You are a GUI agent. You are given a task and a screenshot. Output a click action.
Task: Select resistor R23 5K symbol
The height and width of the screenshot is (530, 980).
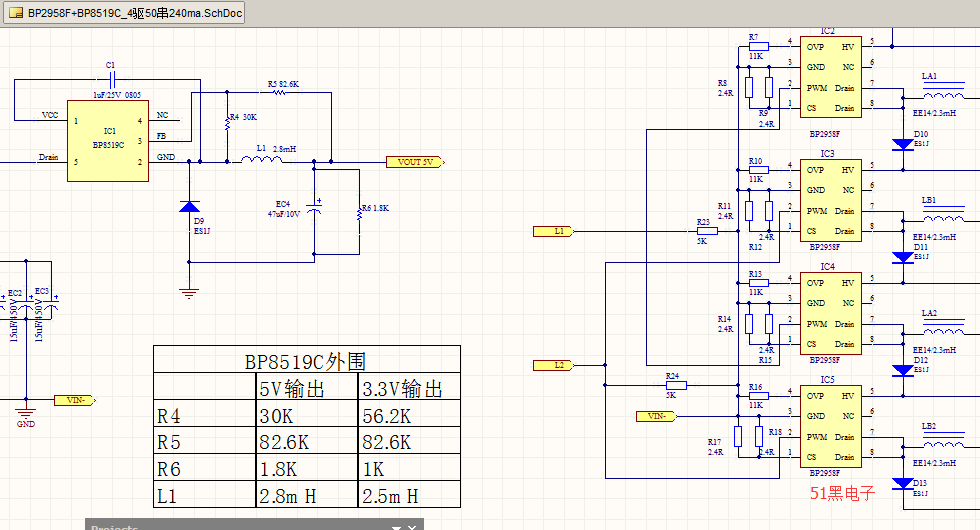click(x=707, y=231)
